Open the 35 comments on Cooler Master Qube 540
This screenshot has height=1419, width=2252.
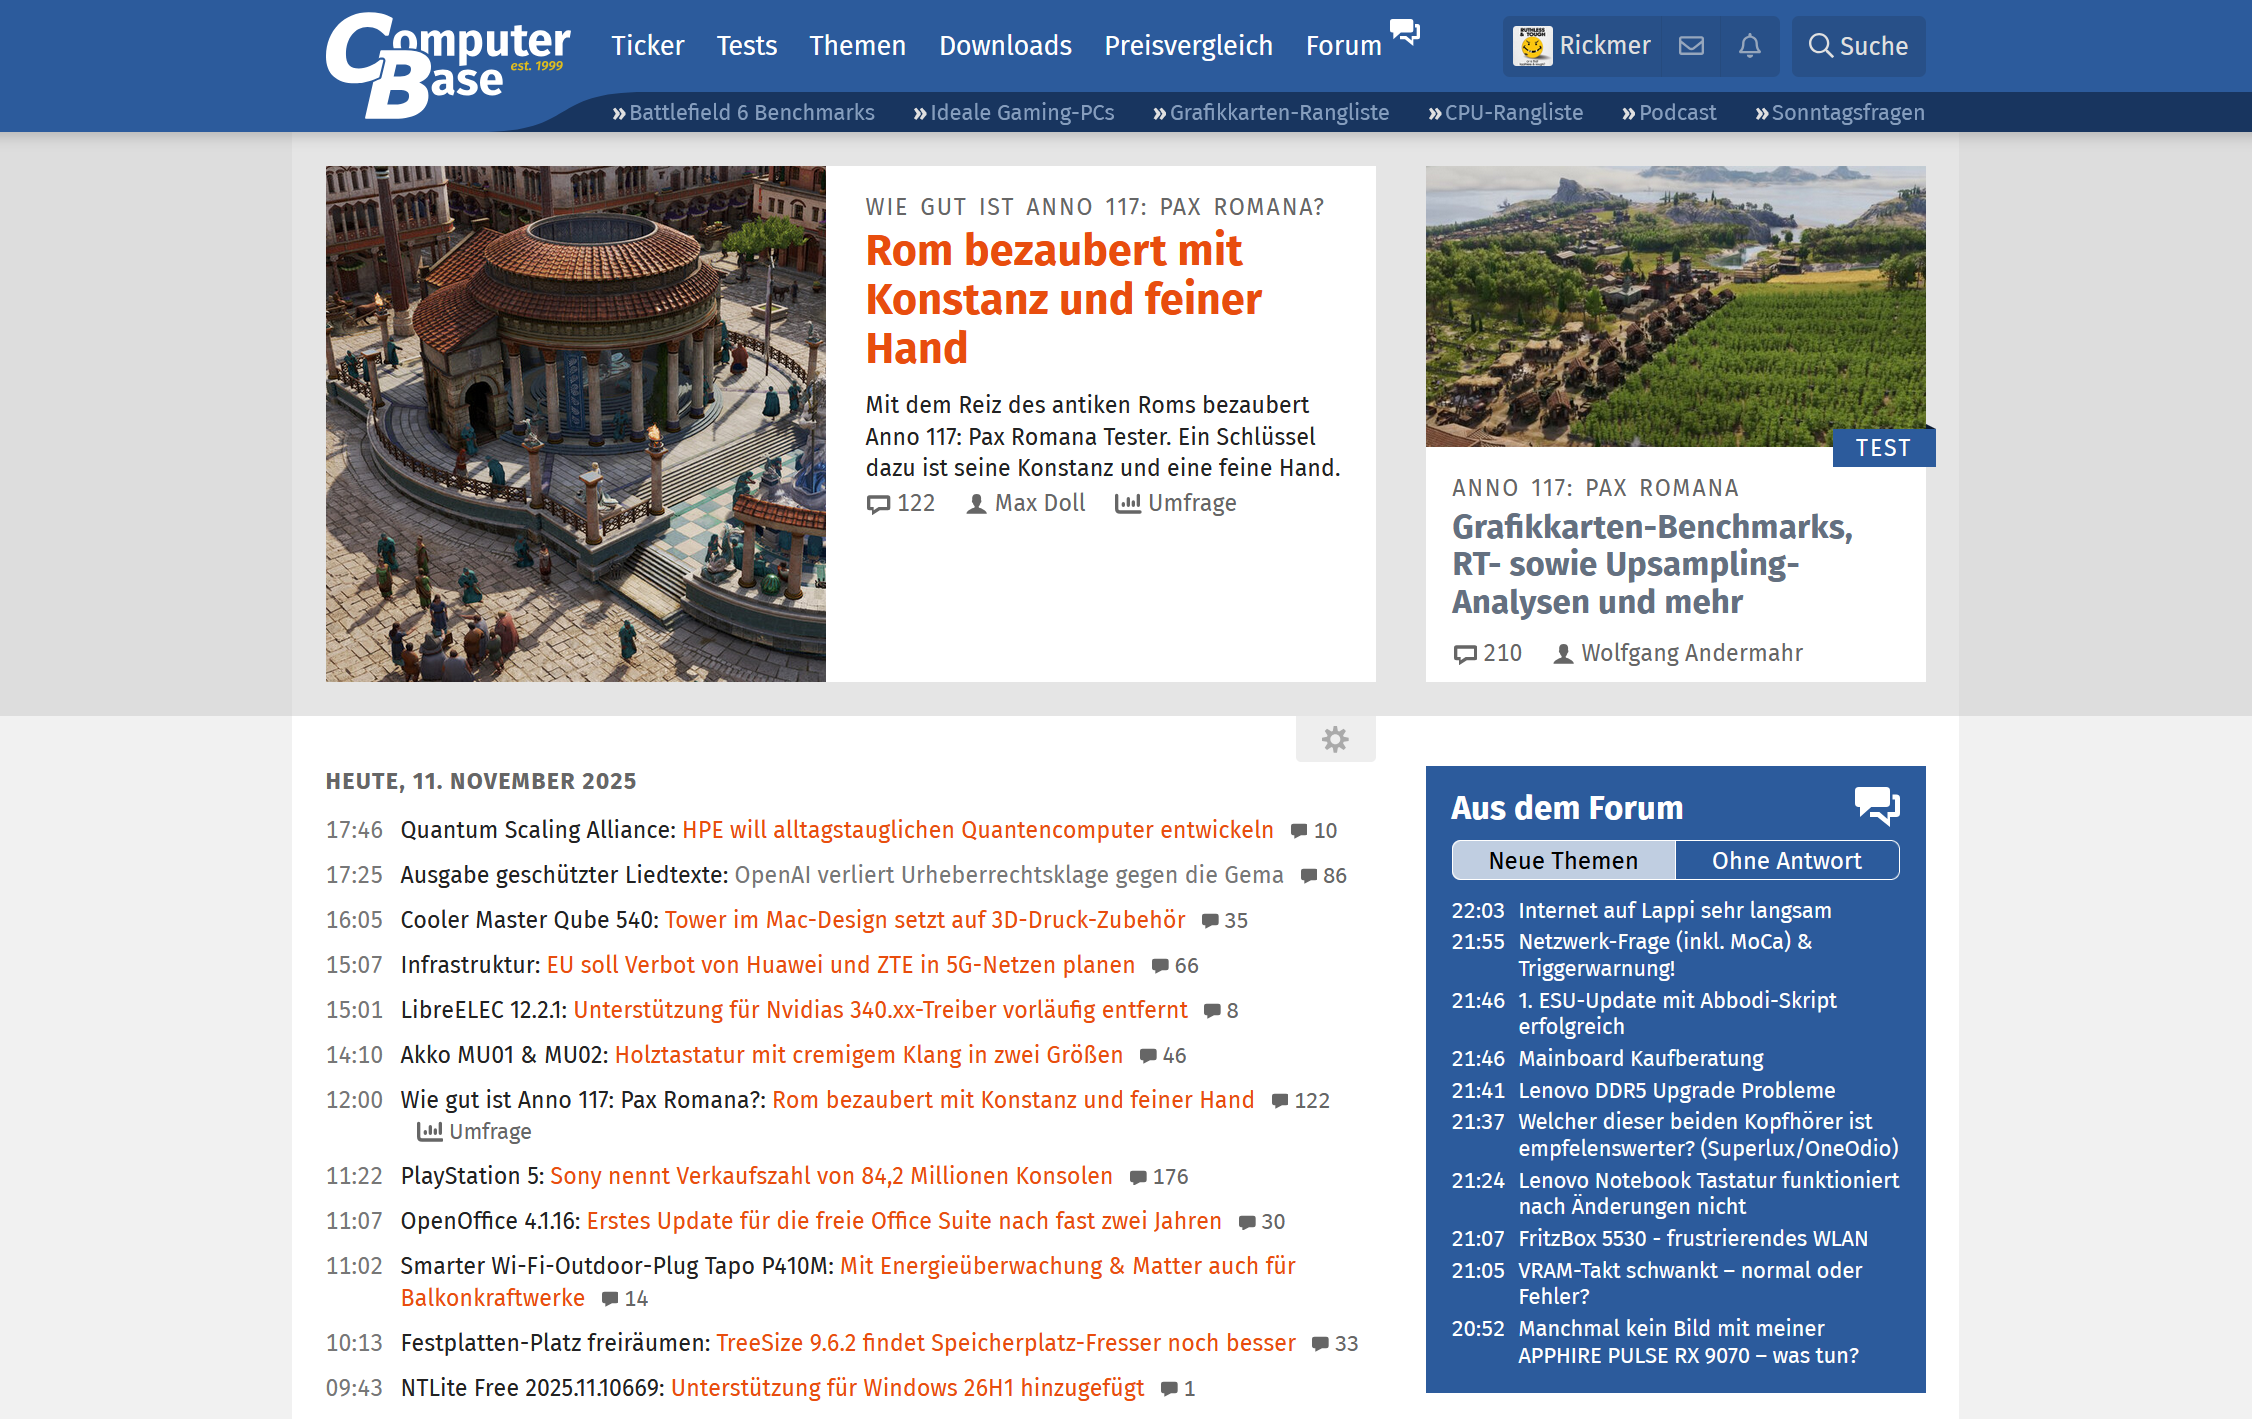click(1225, 920)
